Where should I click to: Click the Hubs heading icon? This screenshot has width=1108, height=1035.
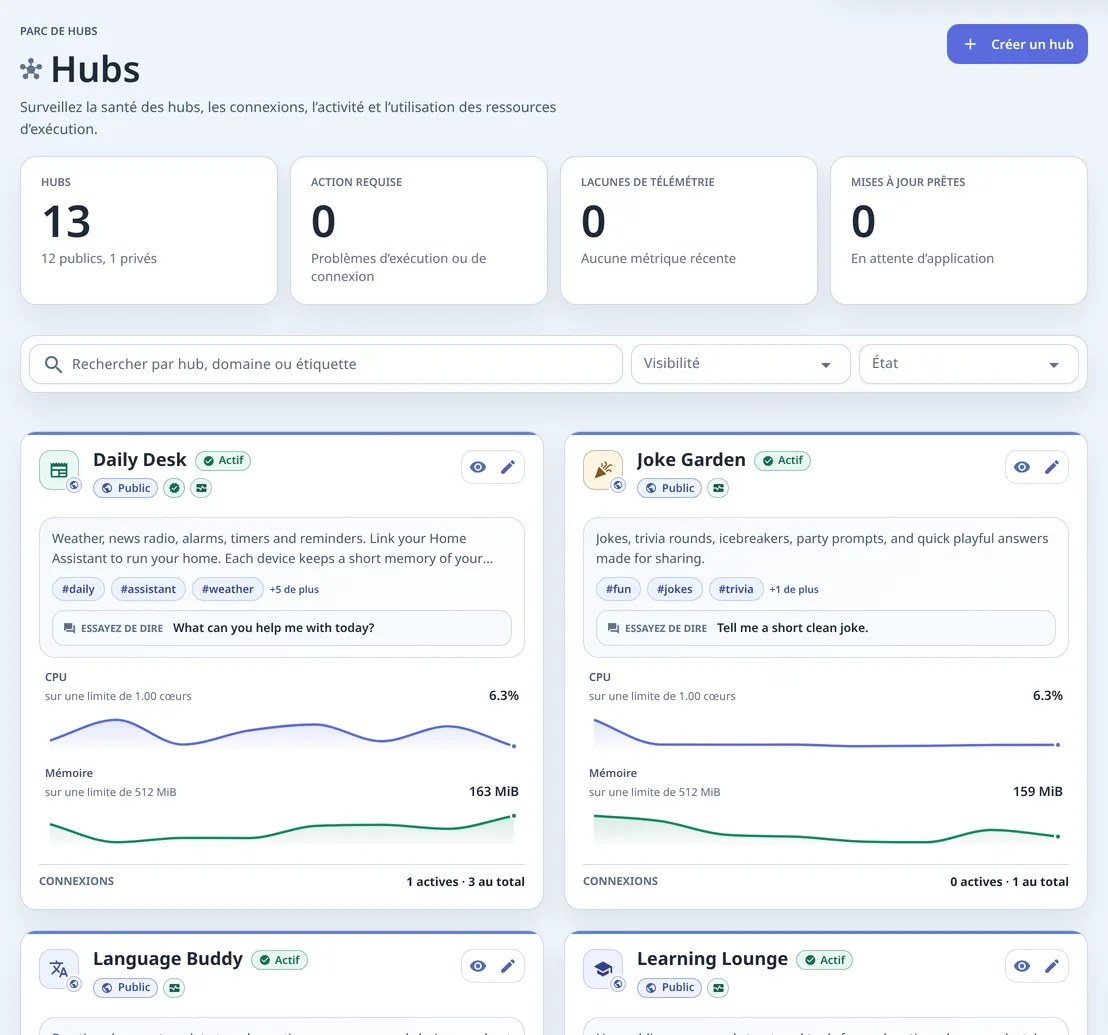click(x=31, y=69)
